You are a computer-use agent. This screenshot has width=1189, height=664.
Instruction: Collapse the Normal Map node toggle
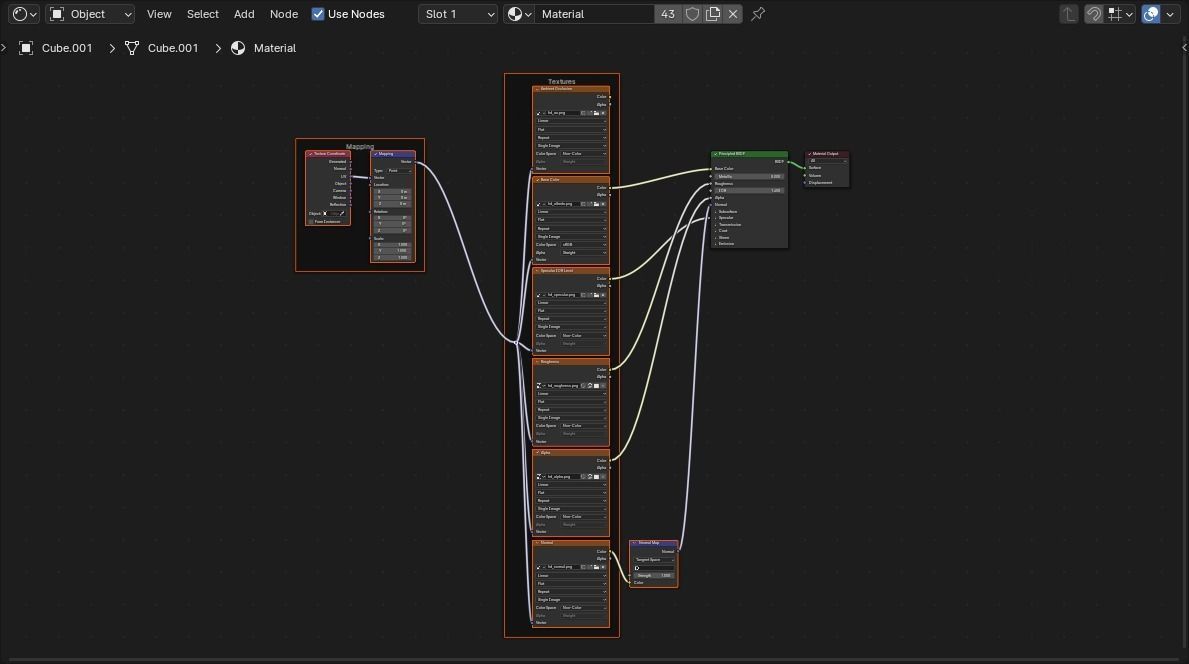(634, 543)
